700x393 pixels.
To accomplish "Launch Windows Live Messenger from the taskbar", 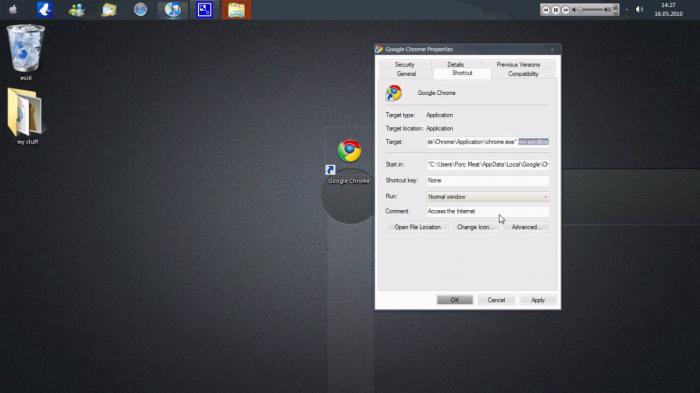I will point(77,9).
